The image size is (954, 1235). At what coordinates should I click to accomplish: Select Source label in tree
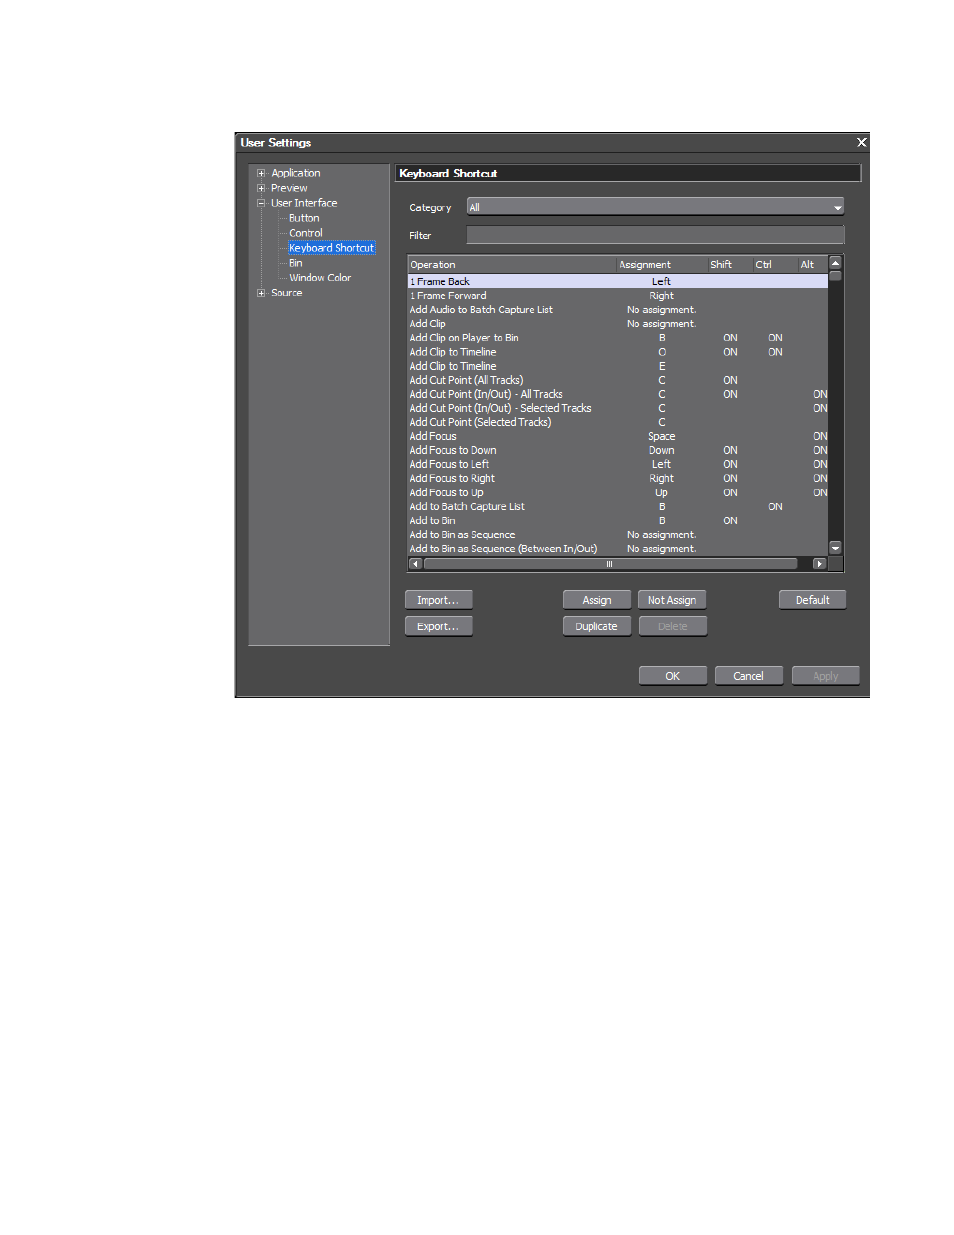click(x=286, y=293)
